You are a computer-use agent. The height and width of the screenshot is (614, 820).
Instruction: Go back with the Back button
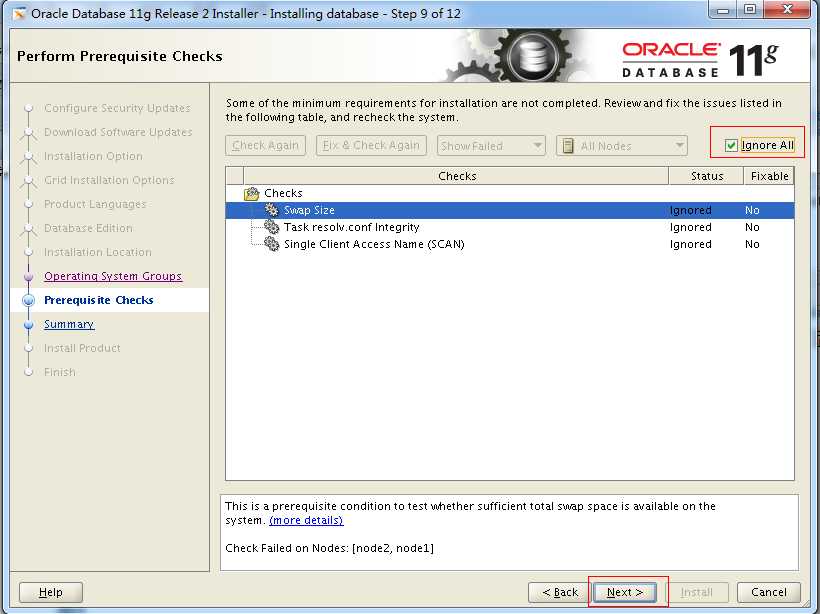(560, 592)
